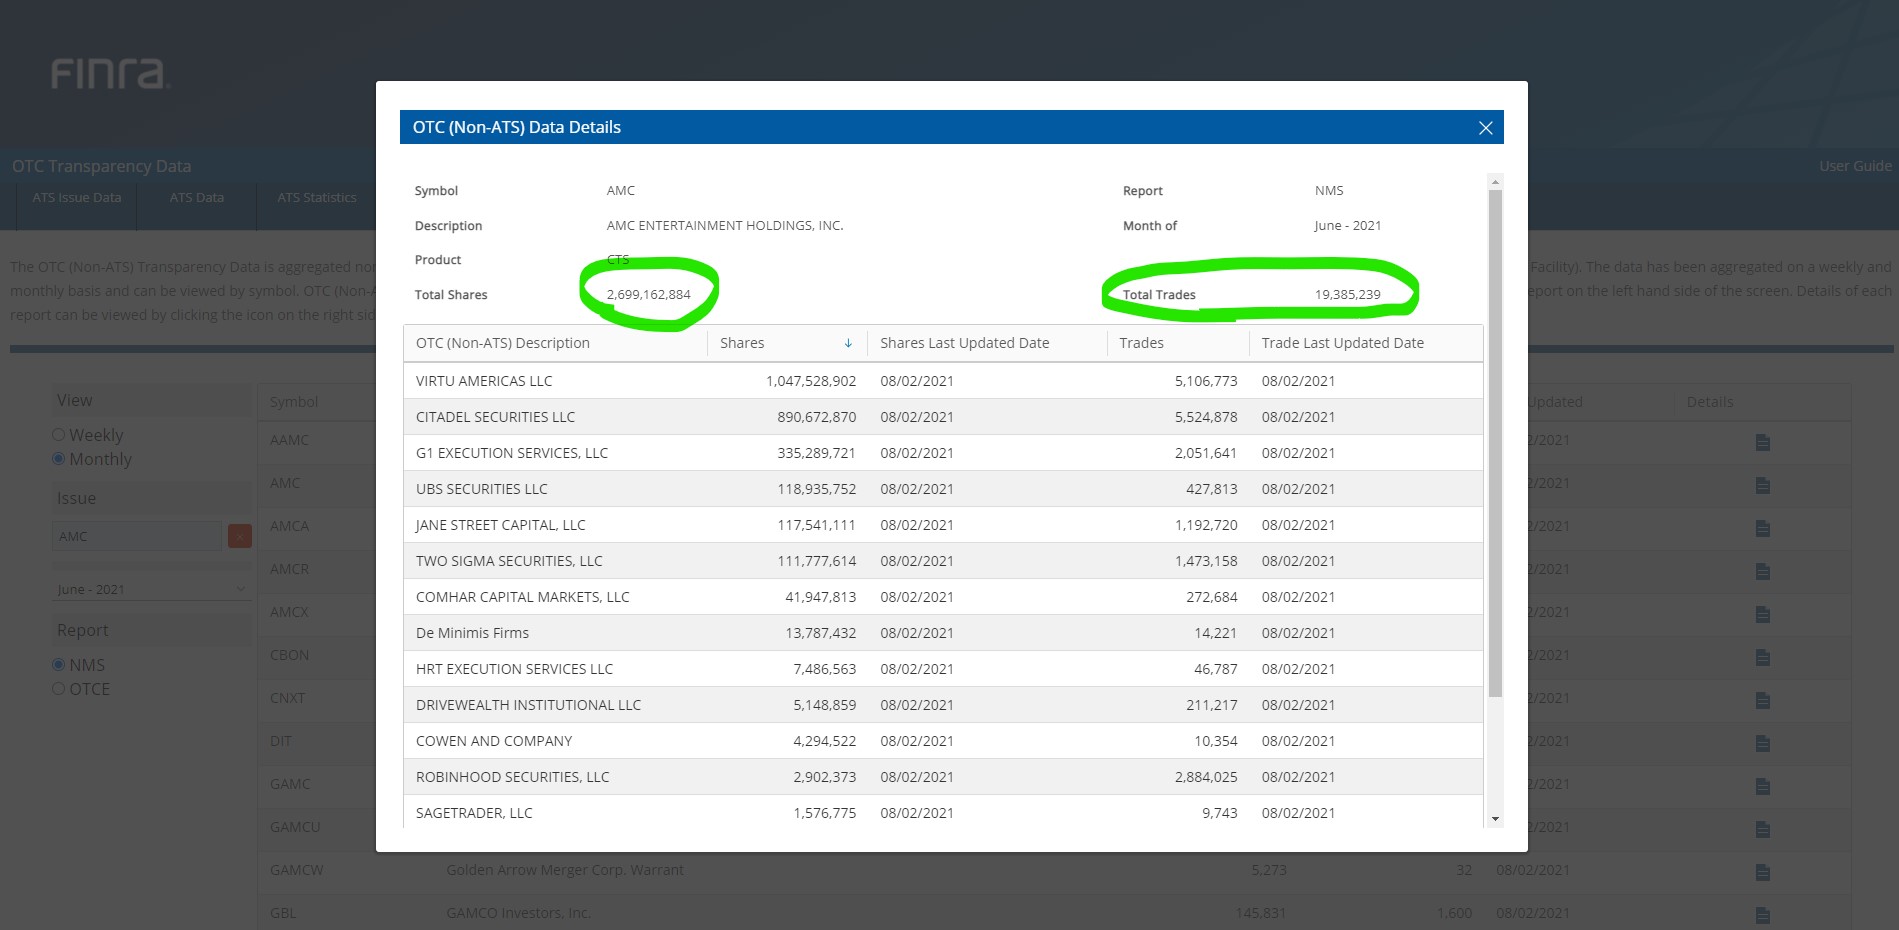
Task: Click AMCA symbol in background table
Action: [289, 526]
